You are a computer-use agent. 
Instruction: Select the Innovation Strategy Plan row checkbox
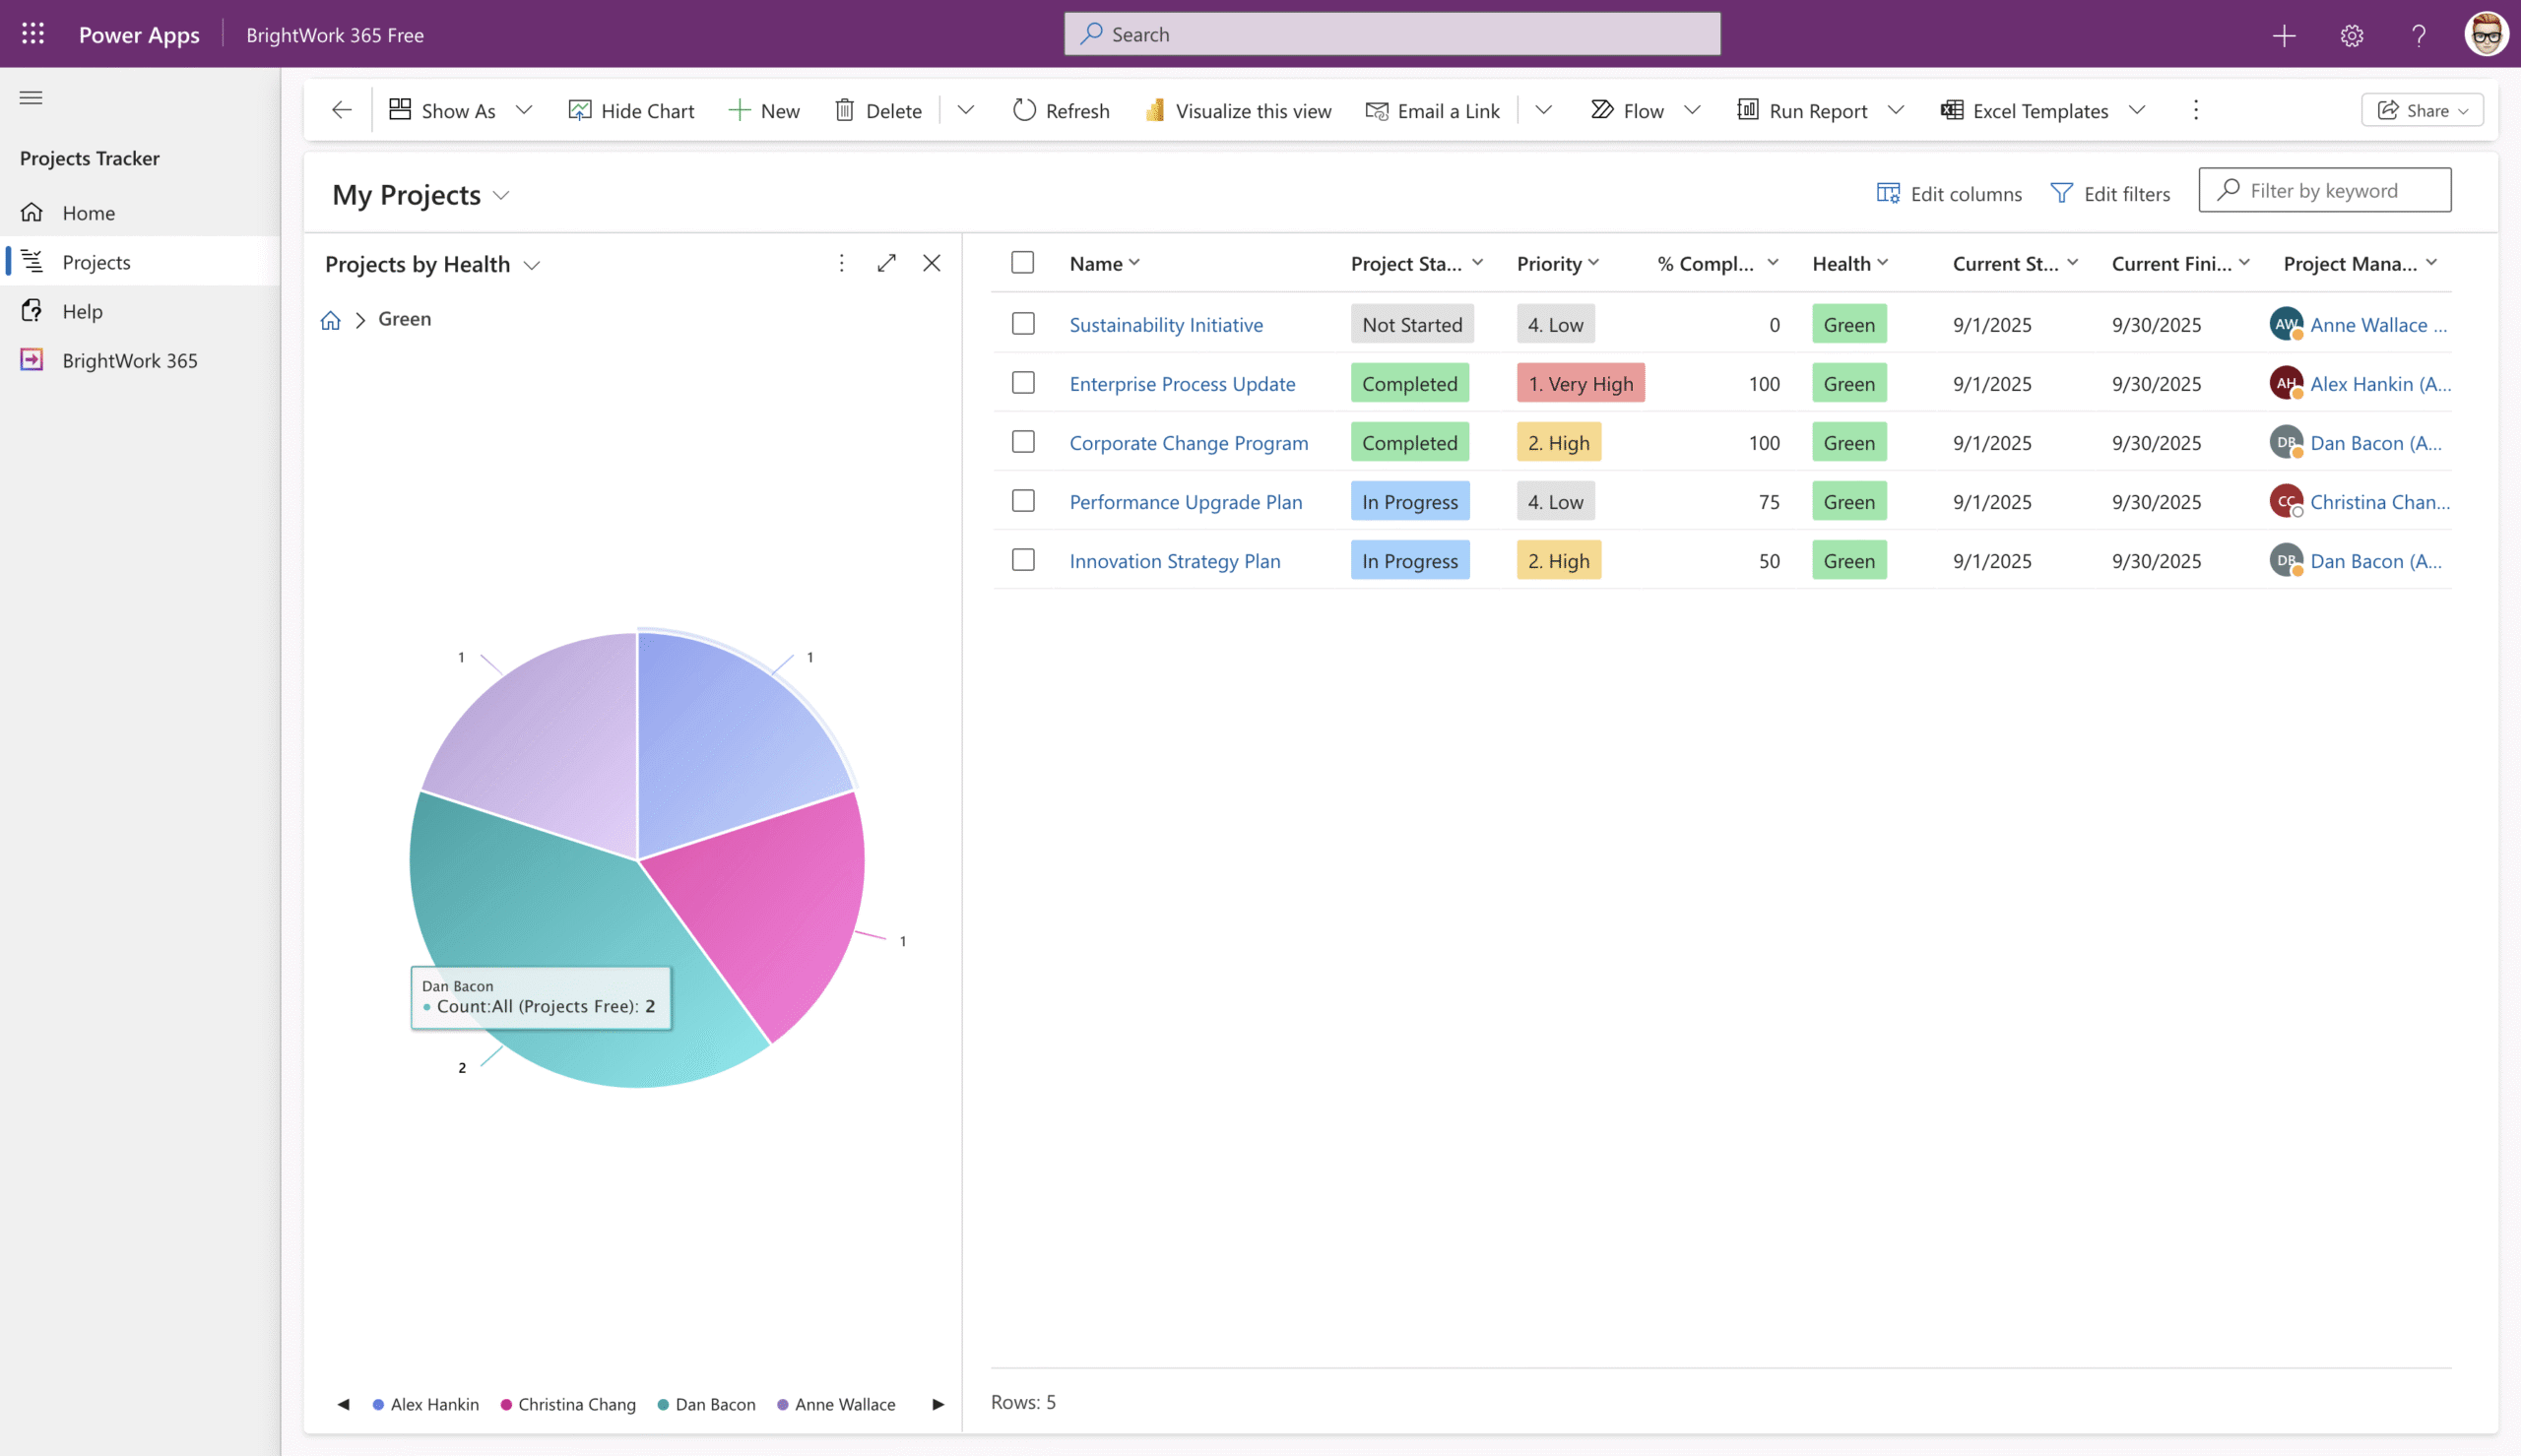1022,560
